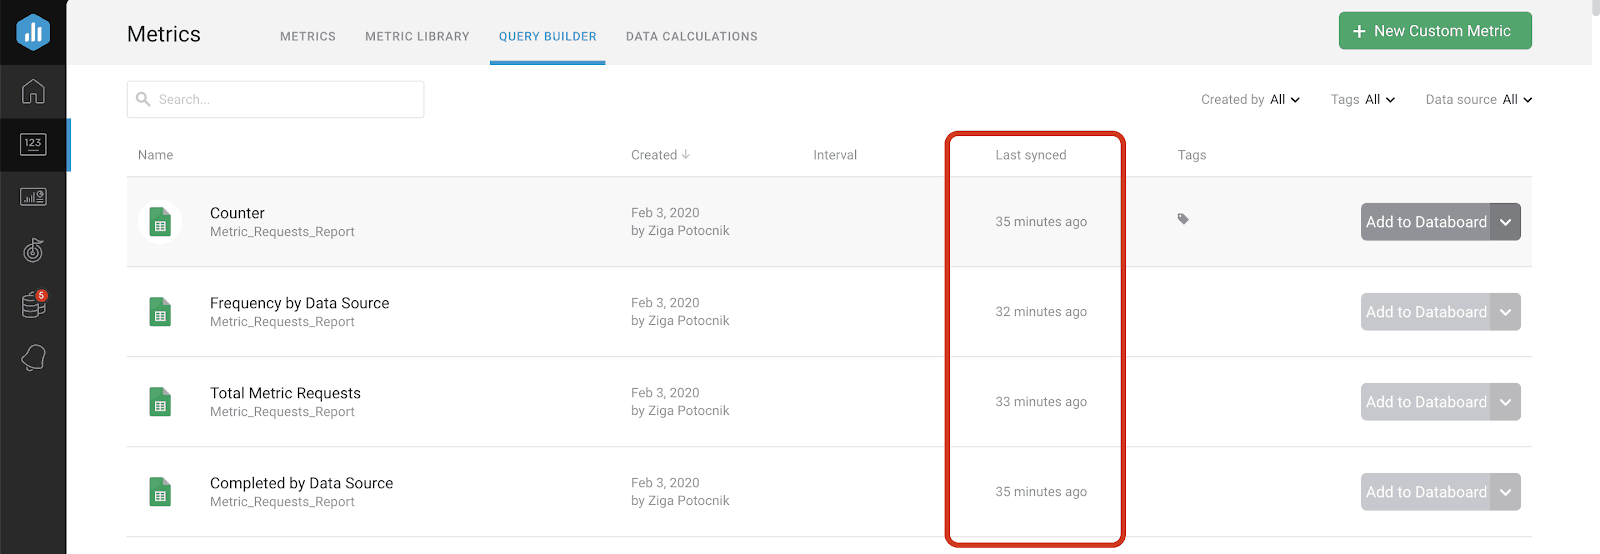Expand arrow beside Counter's Add to Databoard

[x=1506, y=222]
